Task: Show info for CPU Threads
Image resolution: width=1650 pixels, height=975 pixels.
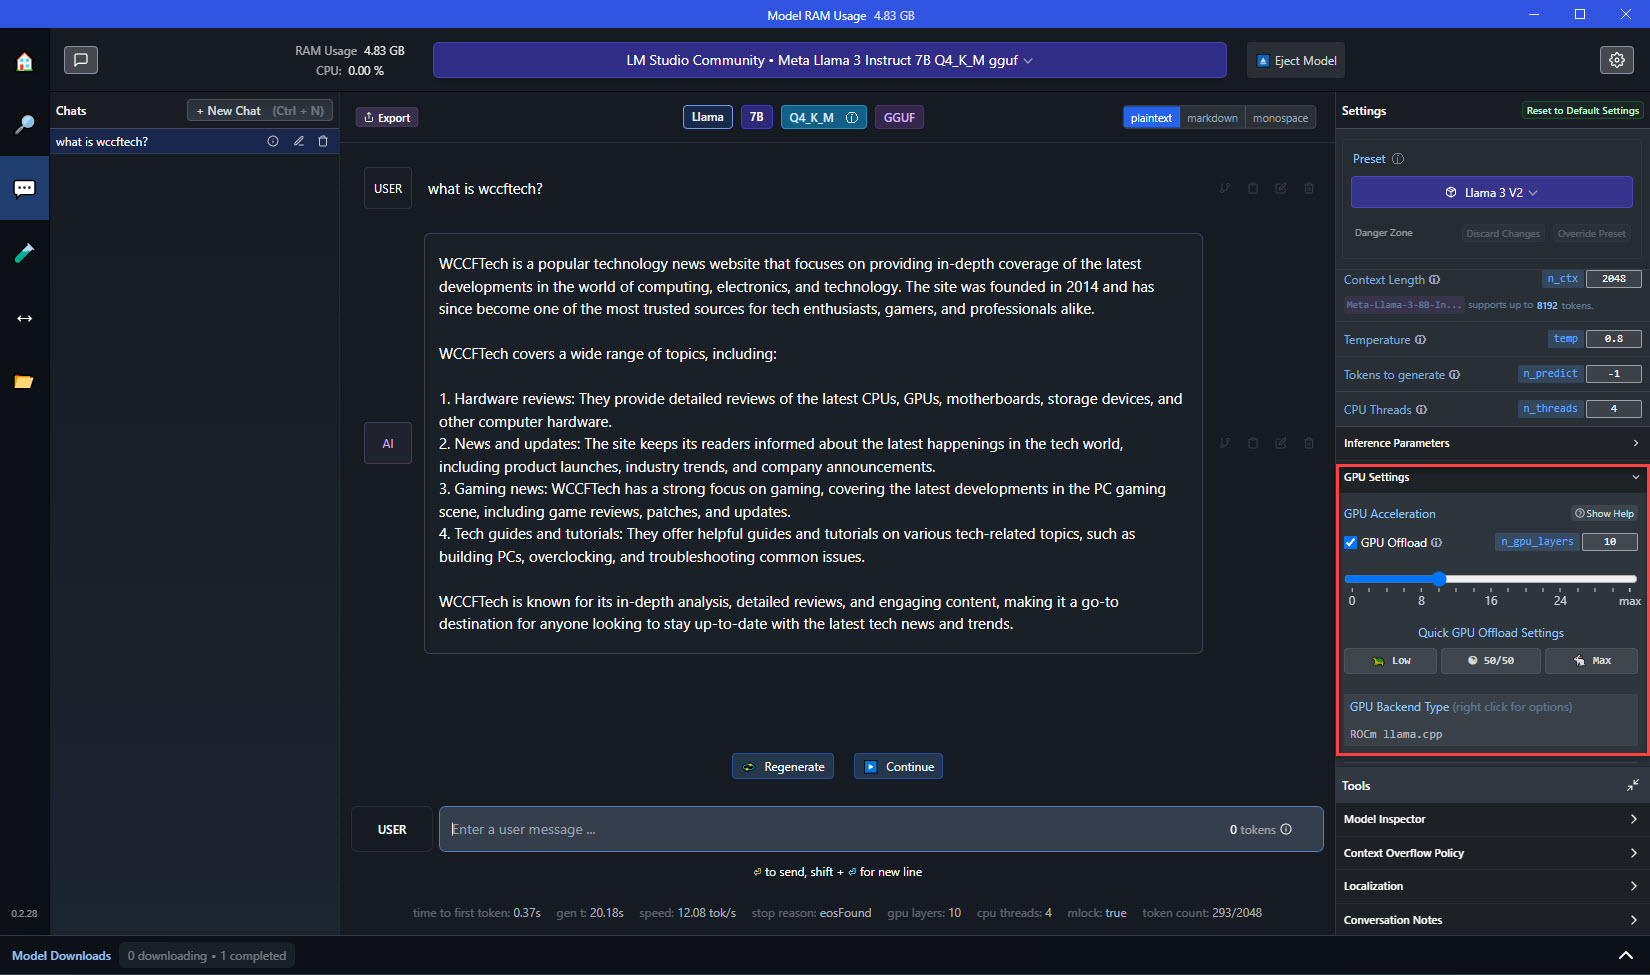Action: click(x=1422, y=410)
